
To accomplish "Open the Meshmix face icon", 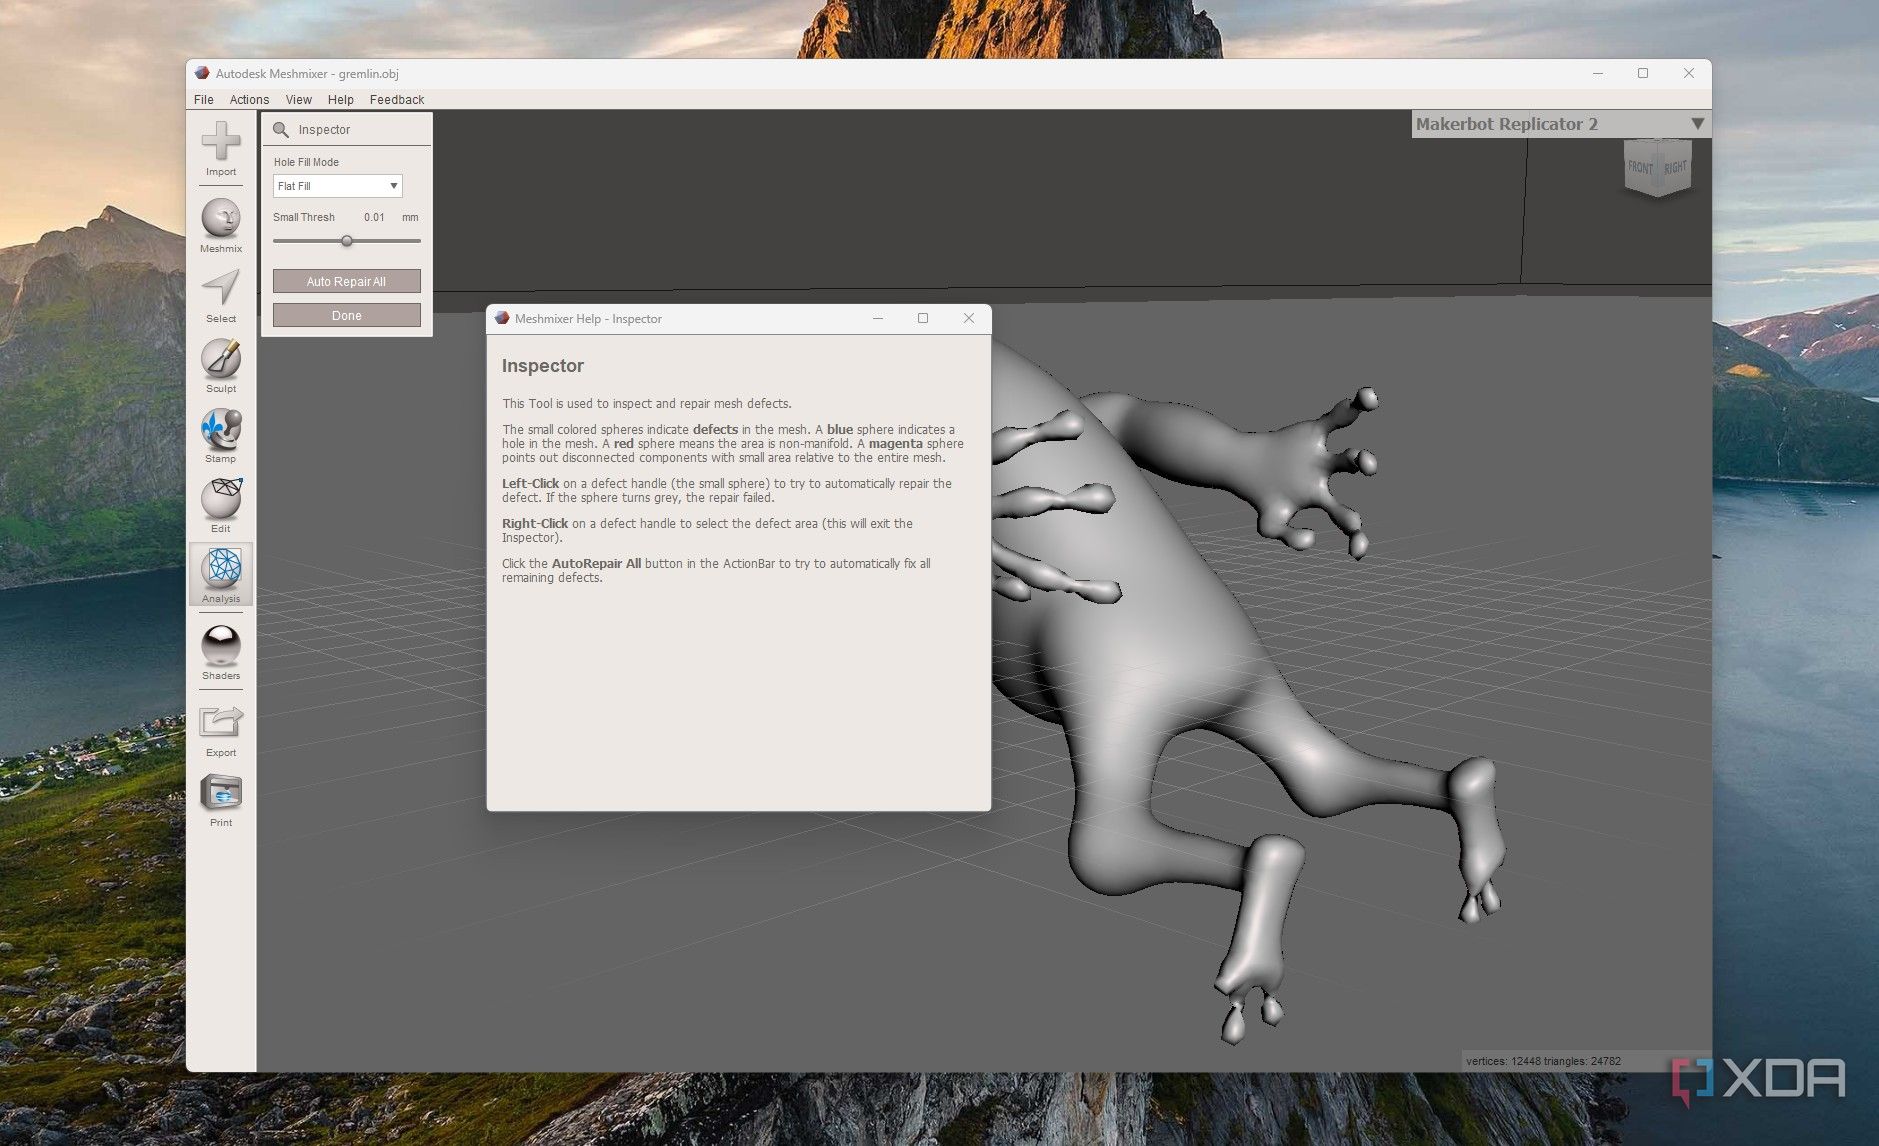I will pyautogui.click(x=221, y=218).
